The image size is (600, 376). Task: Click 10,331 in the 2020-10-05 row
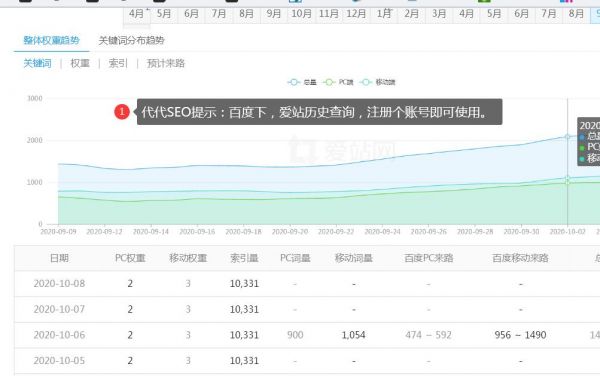244,361
